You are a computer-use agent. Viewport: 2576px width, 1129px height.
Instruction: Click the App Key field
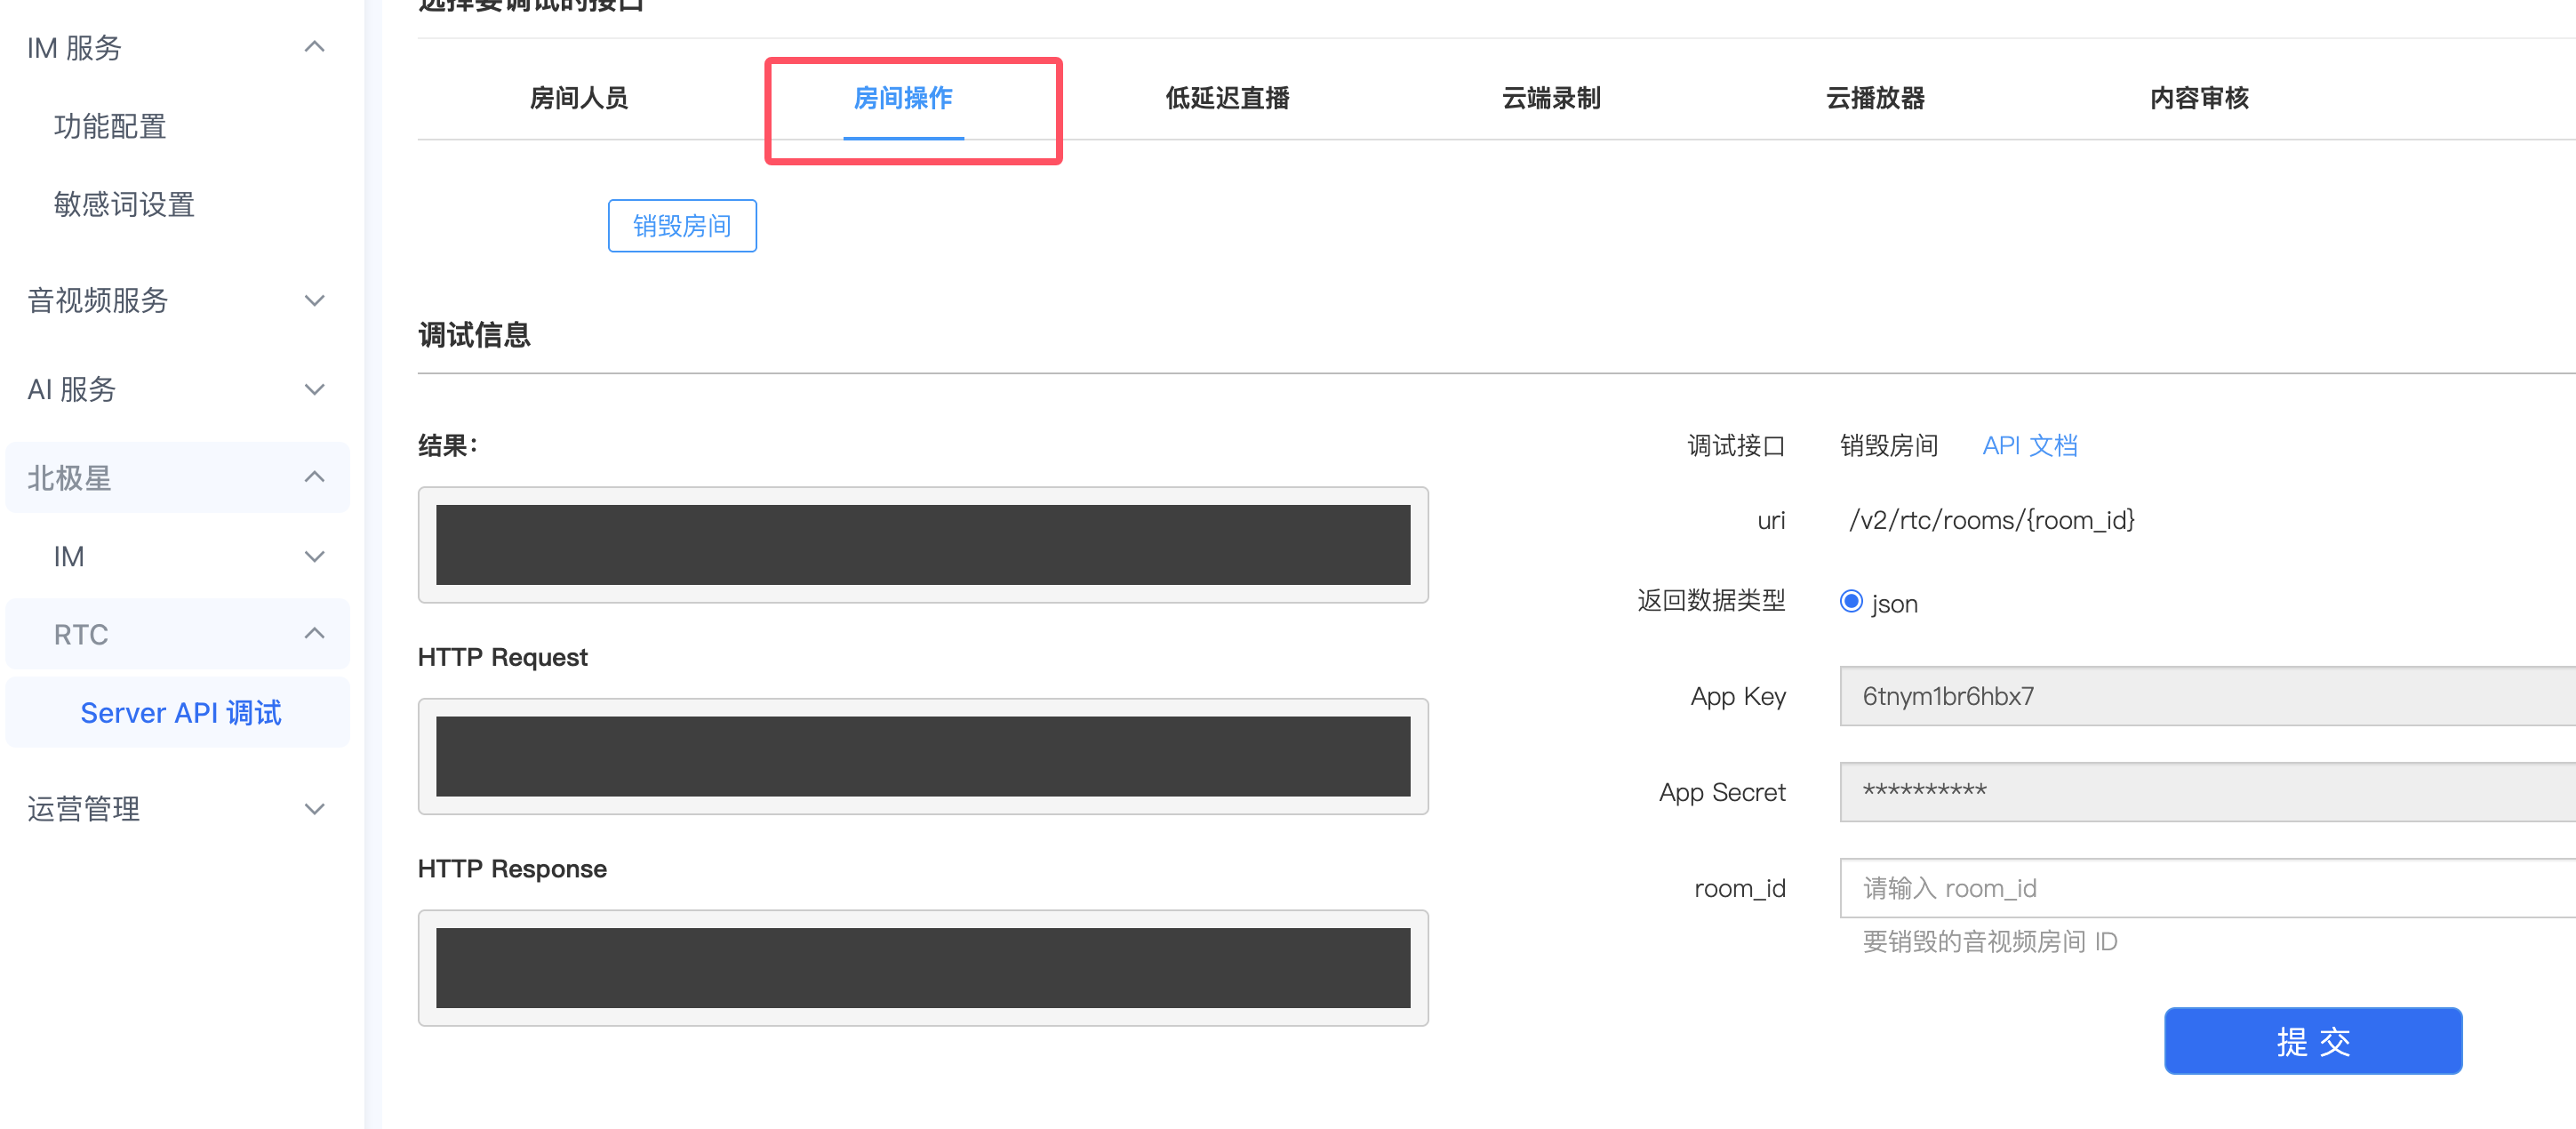point(2207,696)
